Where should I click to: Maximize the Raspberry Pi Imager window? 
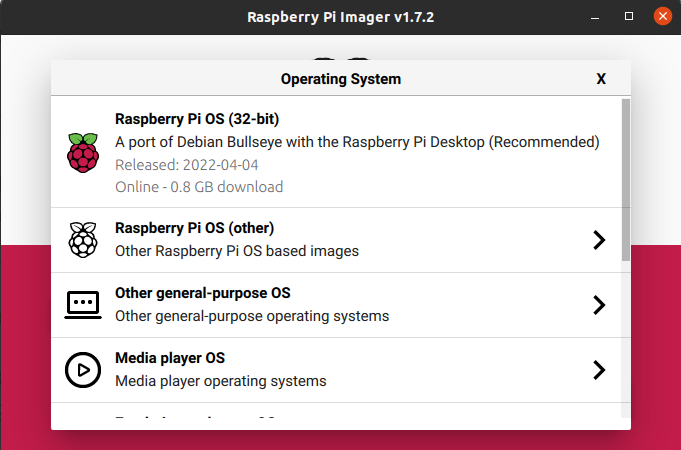(x=629, y=17)
